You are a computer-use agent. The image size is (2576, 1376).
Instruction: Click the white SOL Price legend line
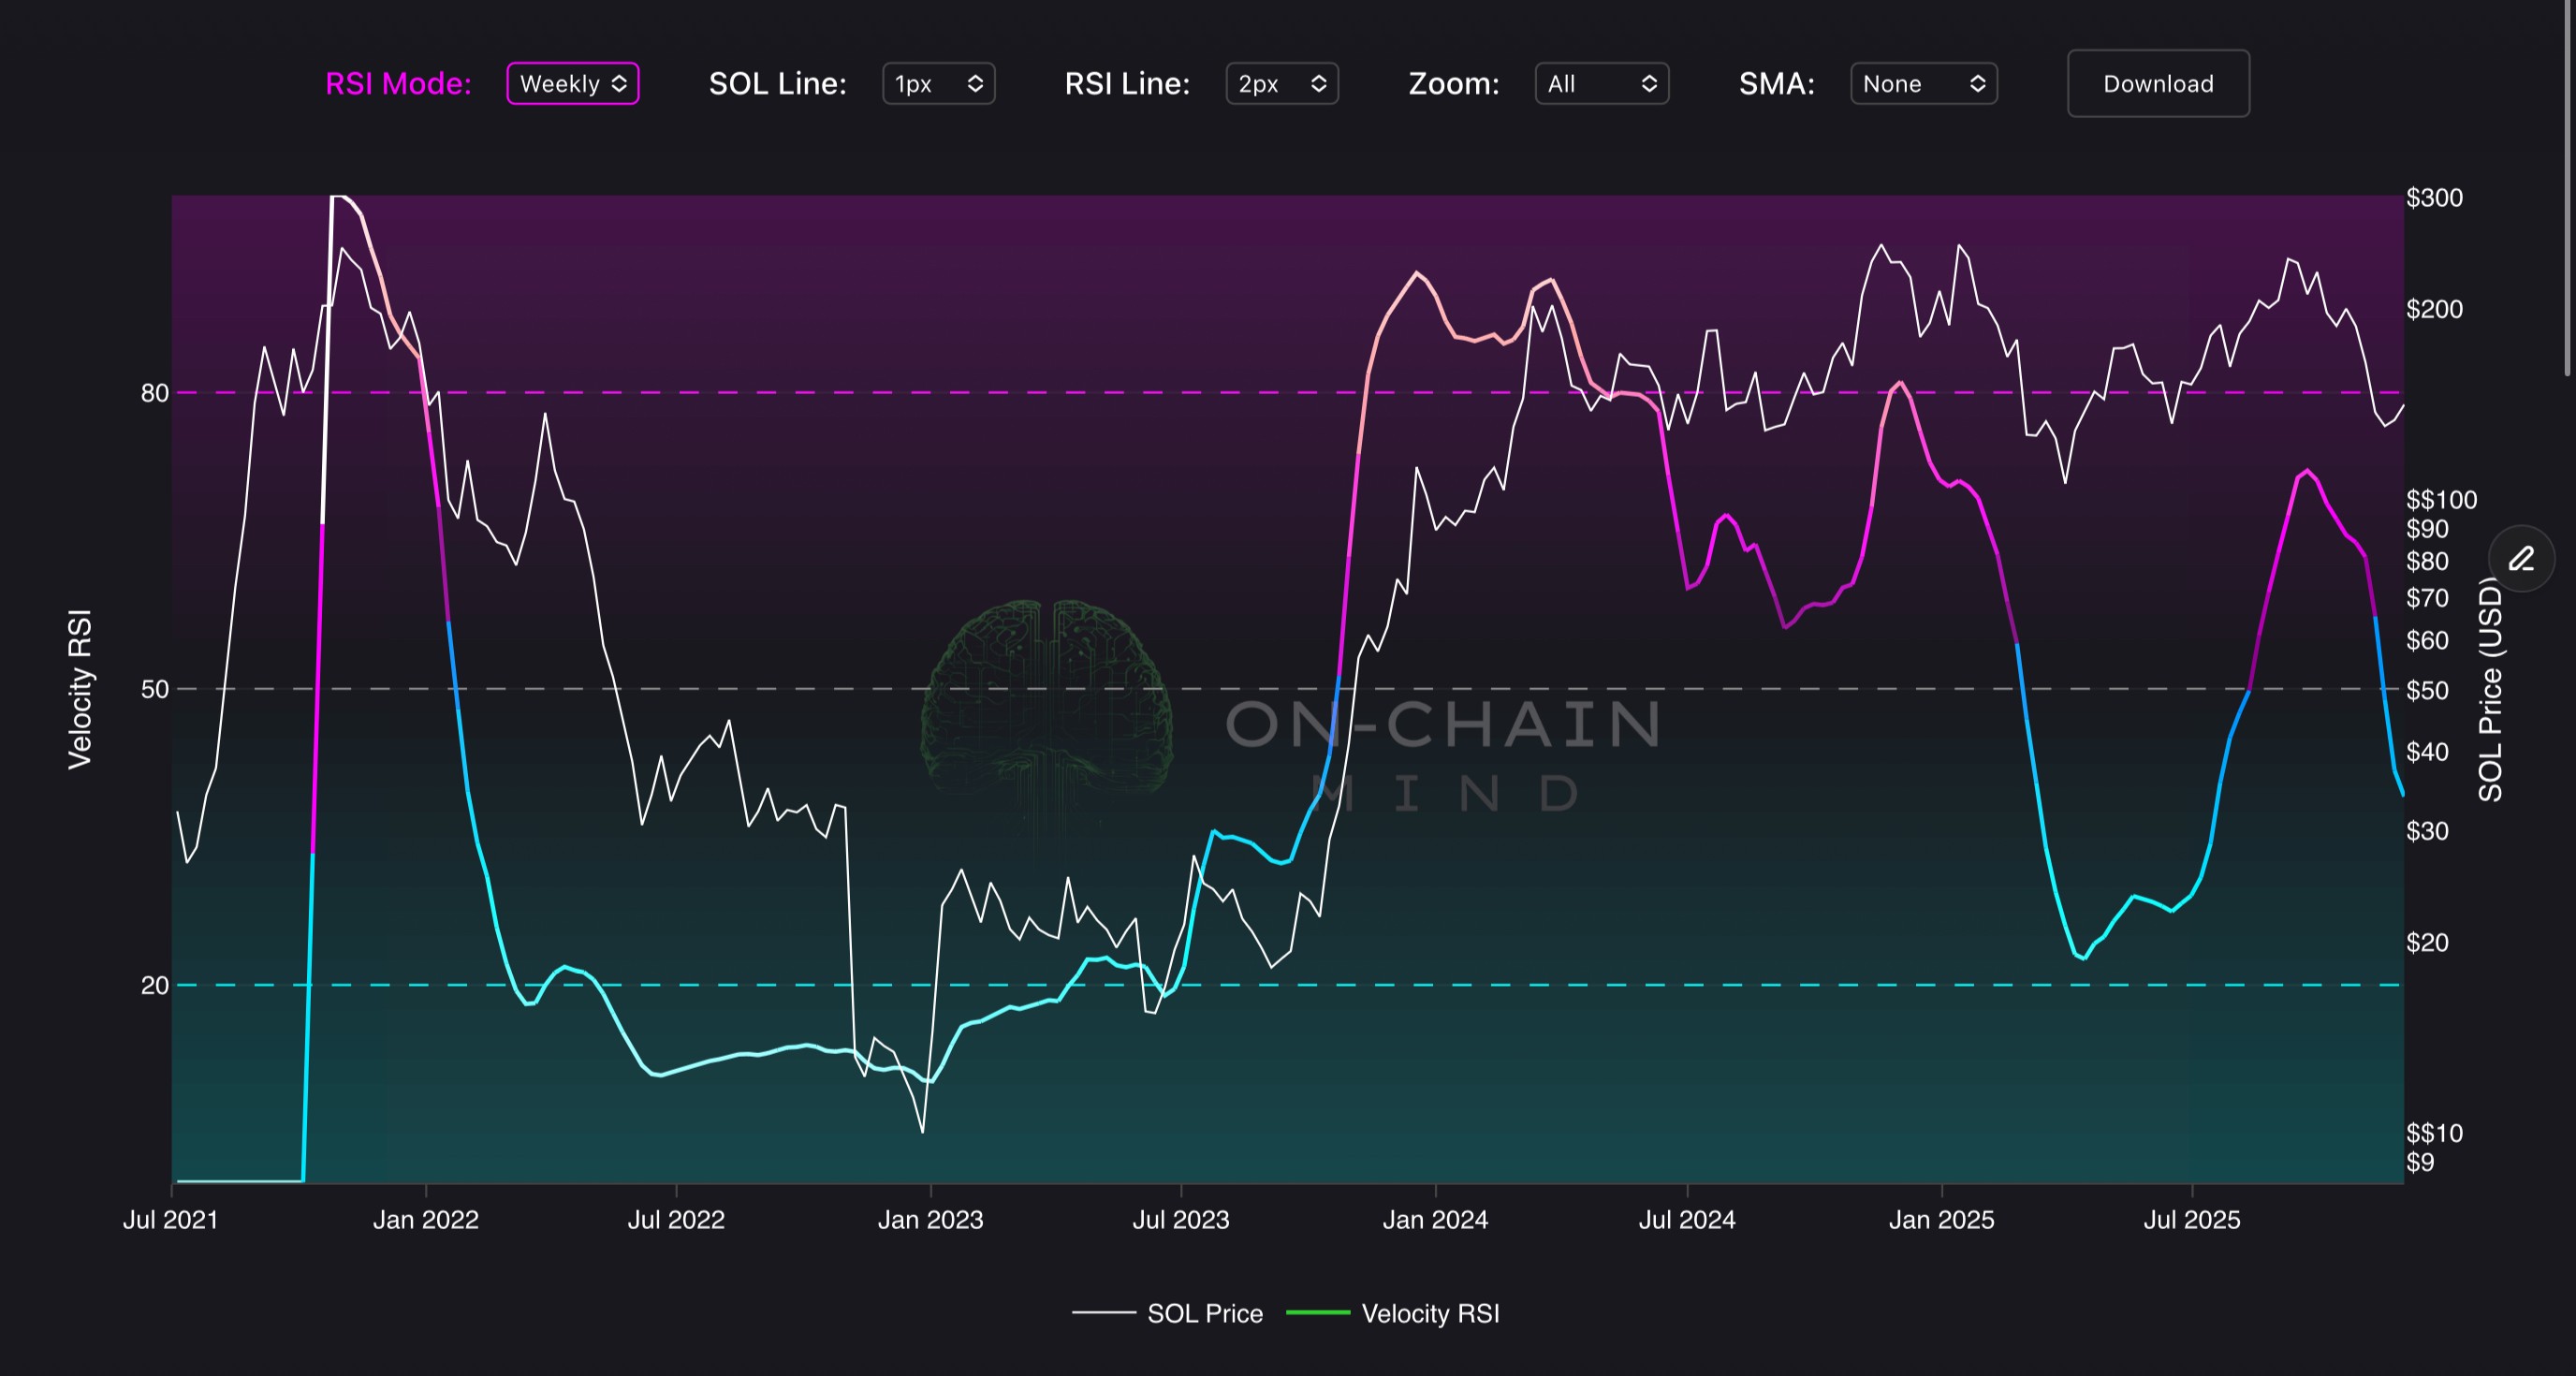point(1103,1312)
